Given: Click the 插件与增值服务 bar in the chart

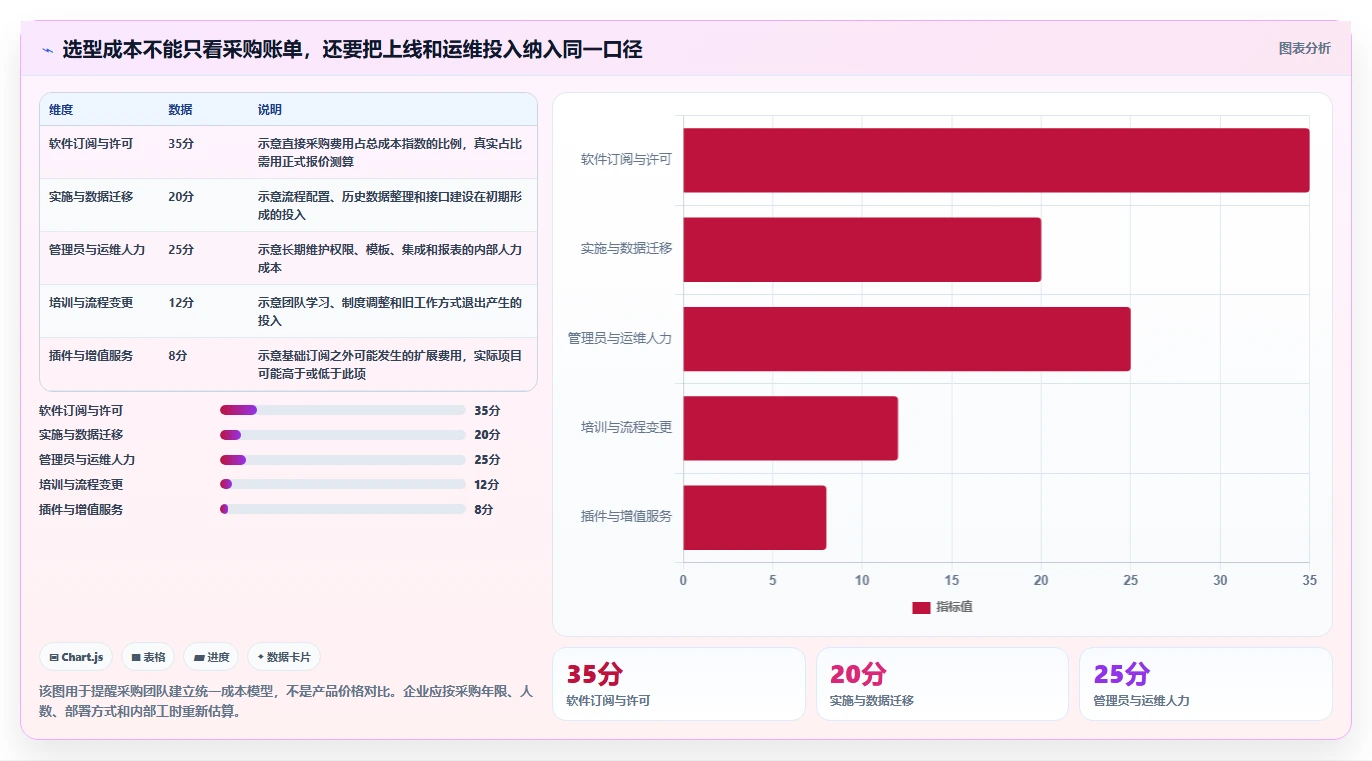Looking at the screenshot, I should (x=755, y=517).
